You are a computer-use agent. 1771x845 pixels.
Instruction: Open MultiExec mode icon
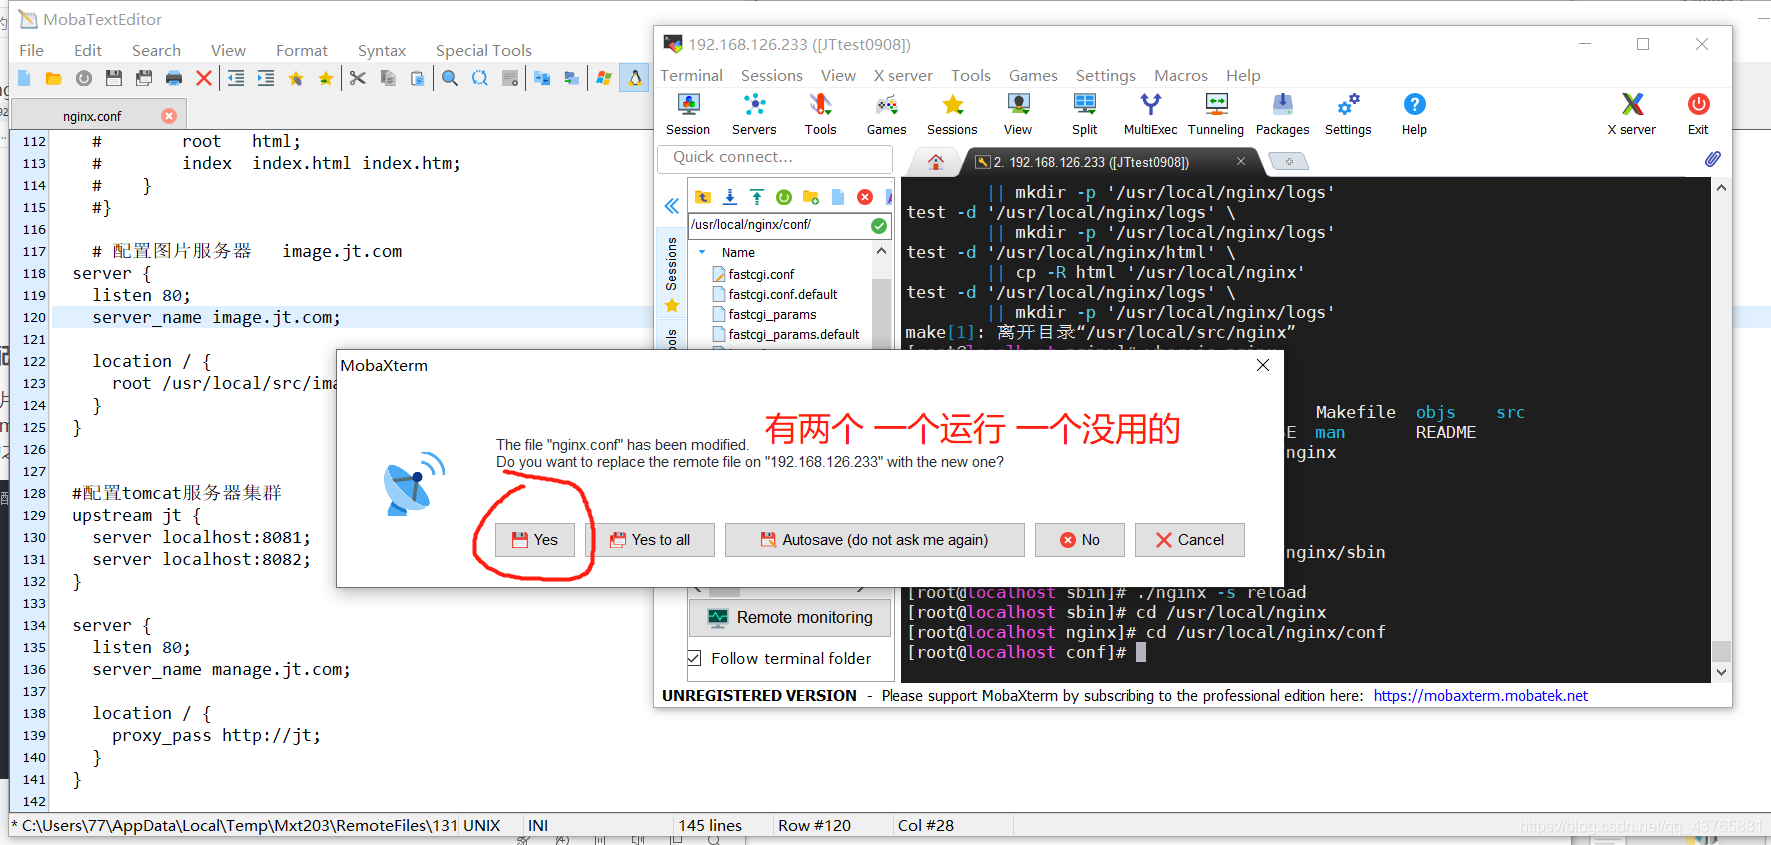(1150, 114)
